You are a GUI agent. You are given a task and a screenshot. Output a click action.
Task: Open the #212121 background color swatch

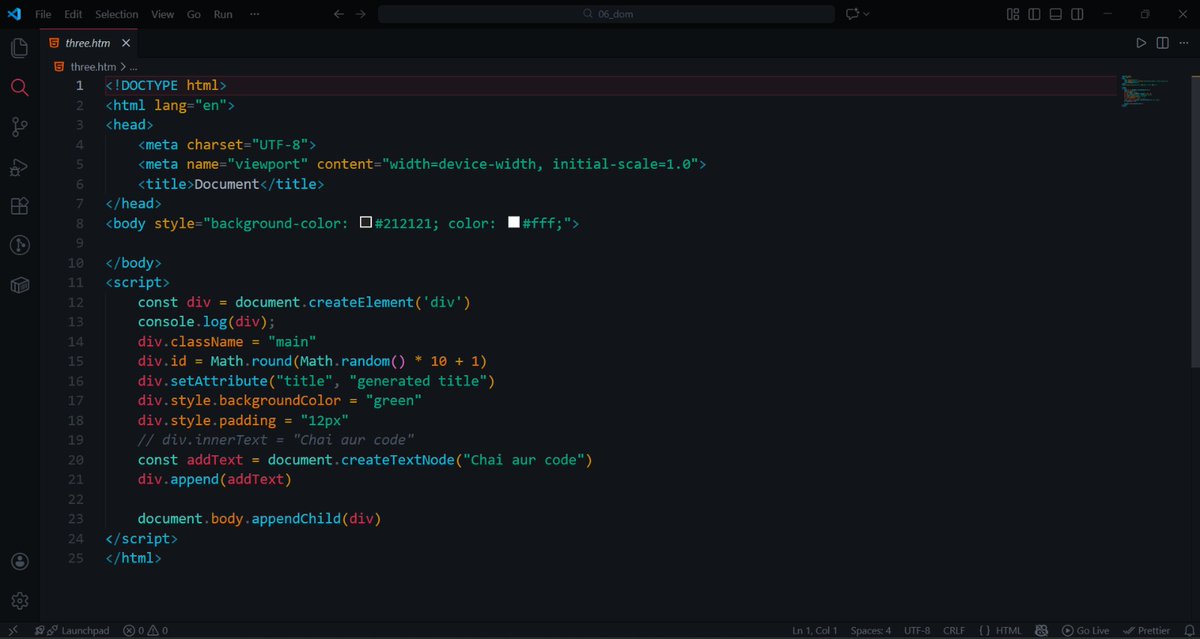click(366, 223)
